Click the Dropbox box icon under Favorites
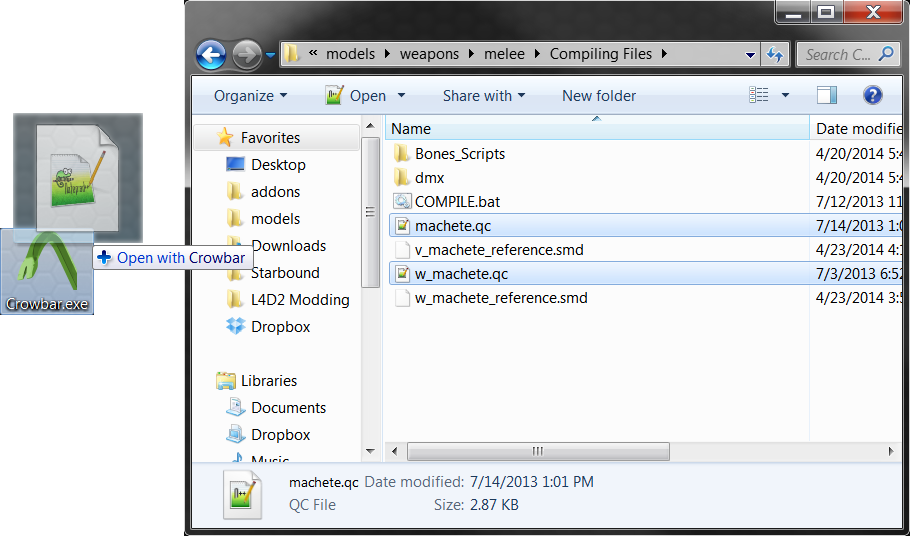This screenshot has height=536, width=910. (x=235, y=327)
